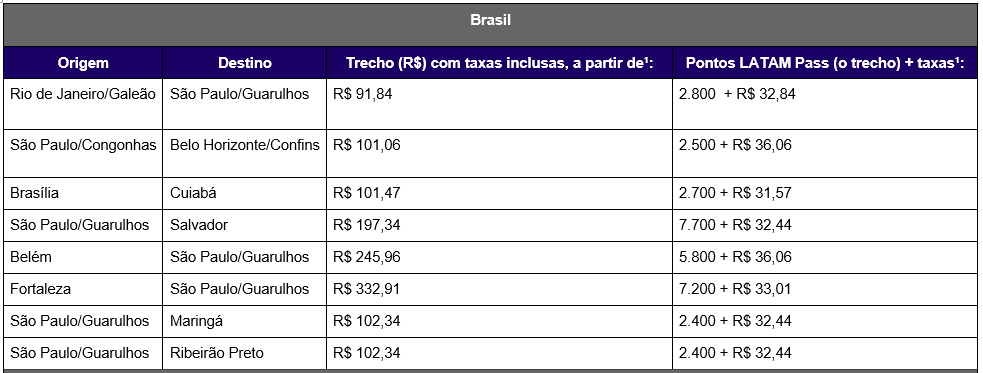This screenshot has width=983, height=373.
Task: Select the Rio de Janeiro/Galeão origin cell
Action: pos(83,104)
